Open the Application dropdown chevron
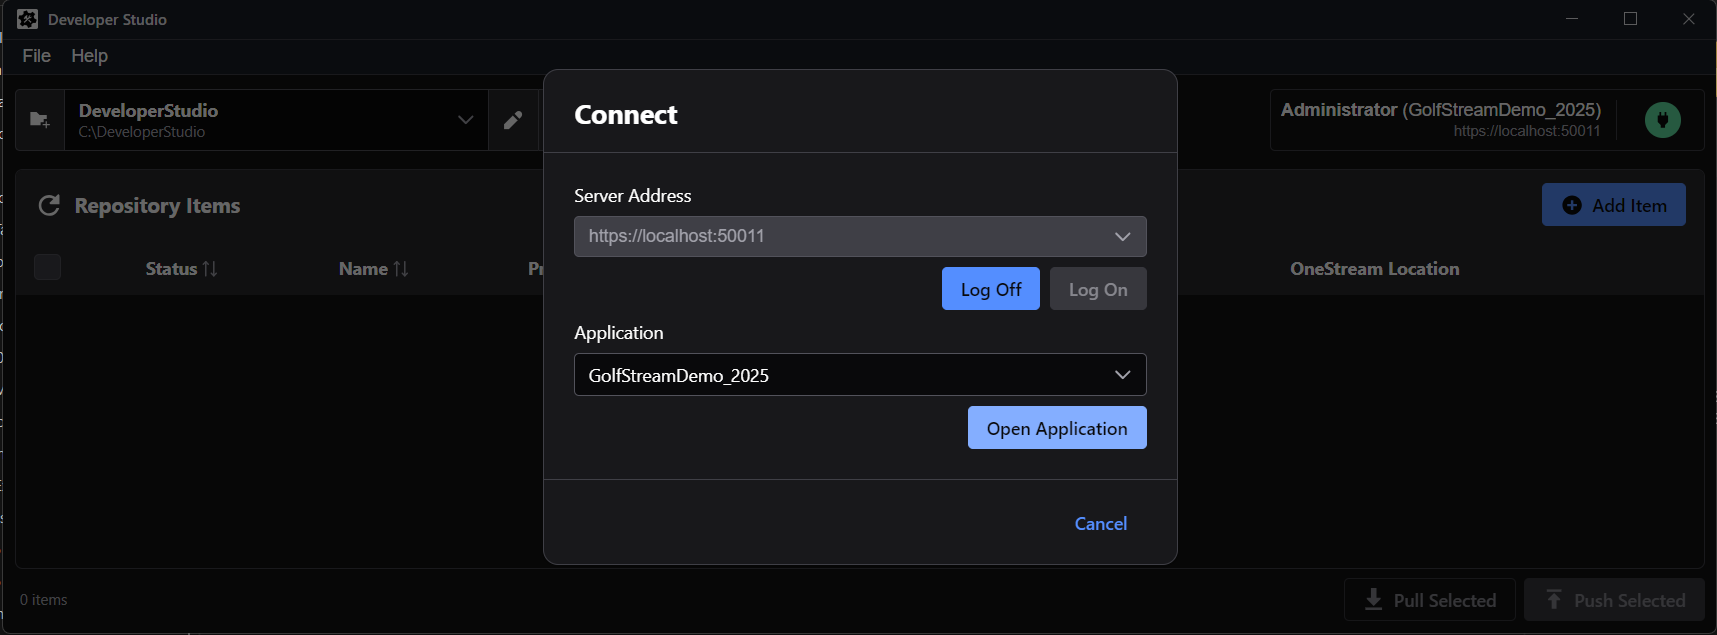The image size is (1717, 635). pyautogui.click(x=1123, y=375)
